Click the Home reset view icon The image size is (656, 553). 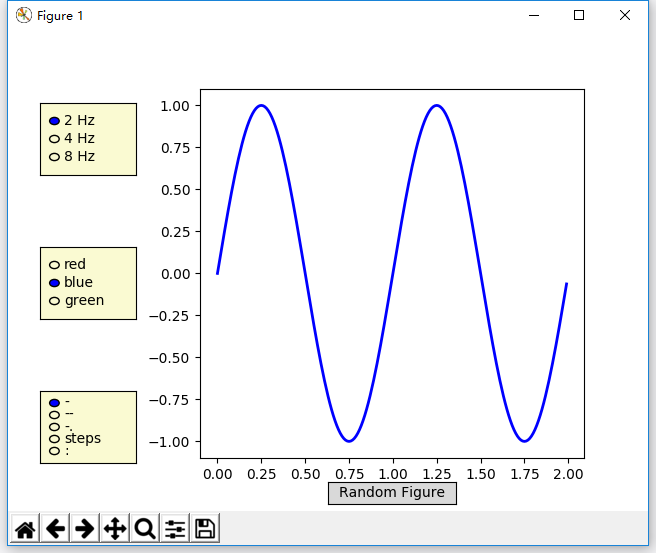point(25,529)
